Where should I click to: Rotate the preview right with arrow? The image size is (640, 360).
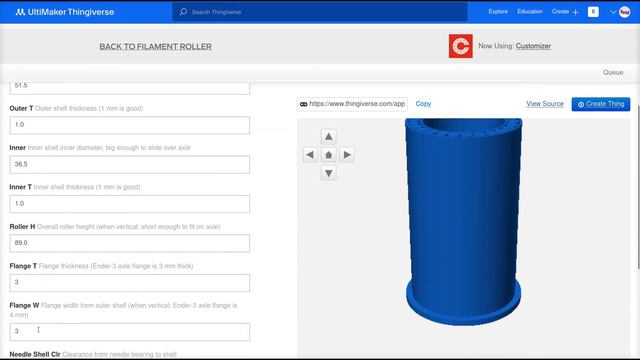coord(347,155)
